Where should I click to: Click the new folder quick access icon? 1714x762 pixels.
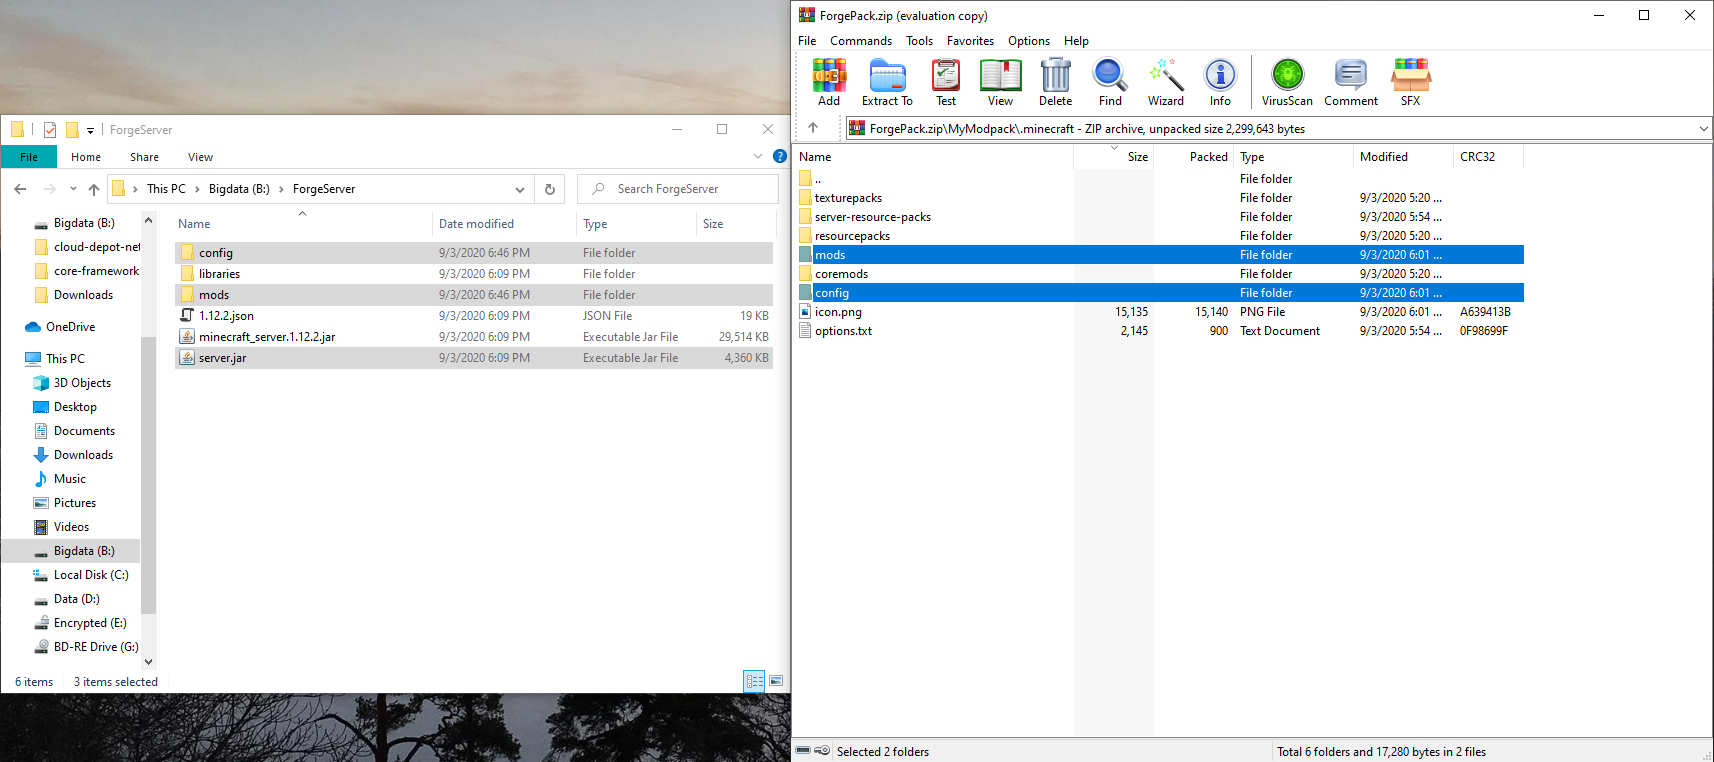(x=72, y=129)
